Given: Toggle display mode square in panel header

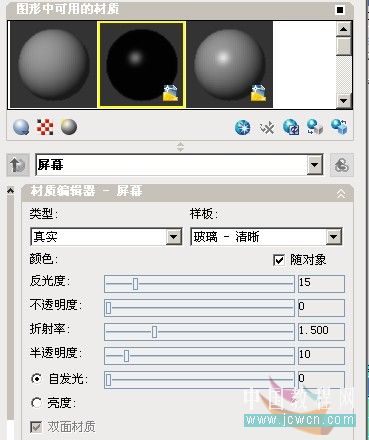Looking at the screenshot, I should coord(340,10).
